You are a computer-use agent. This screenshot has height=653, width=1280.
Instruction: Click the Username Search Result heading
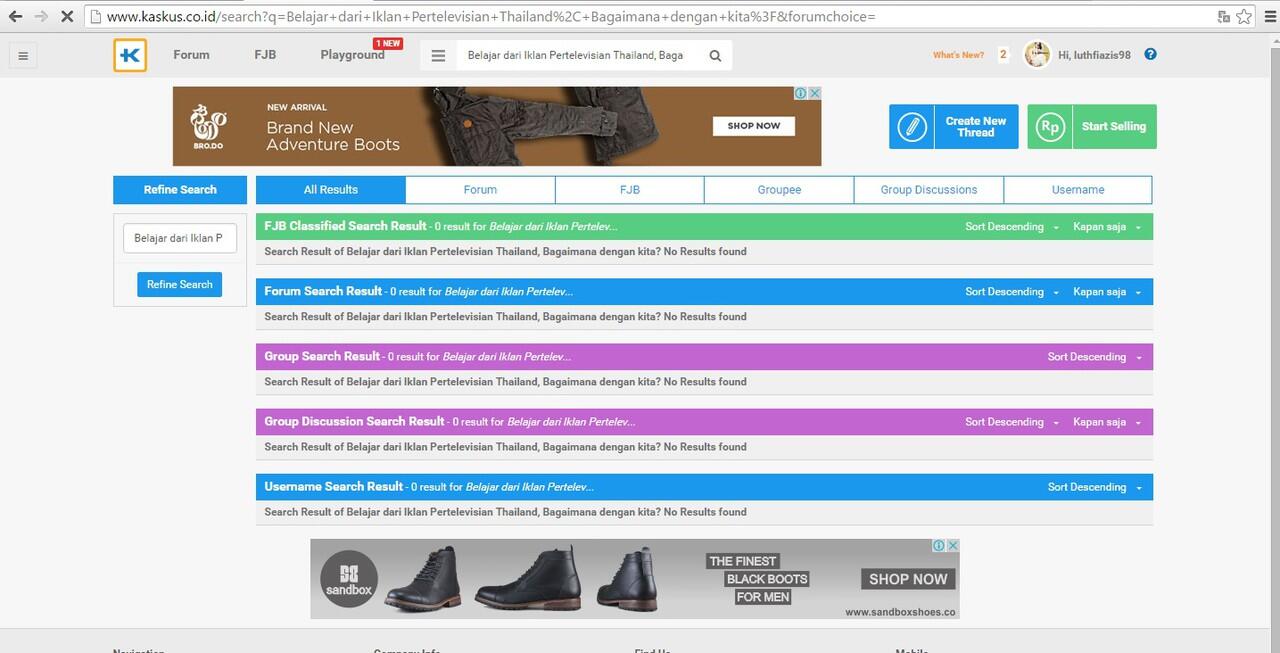point(333,486)
